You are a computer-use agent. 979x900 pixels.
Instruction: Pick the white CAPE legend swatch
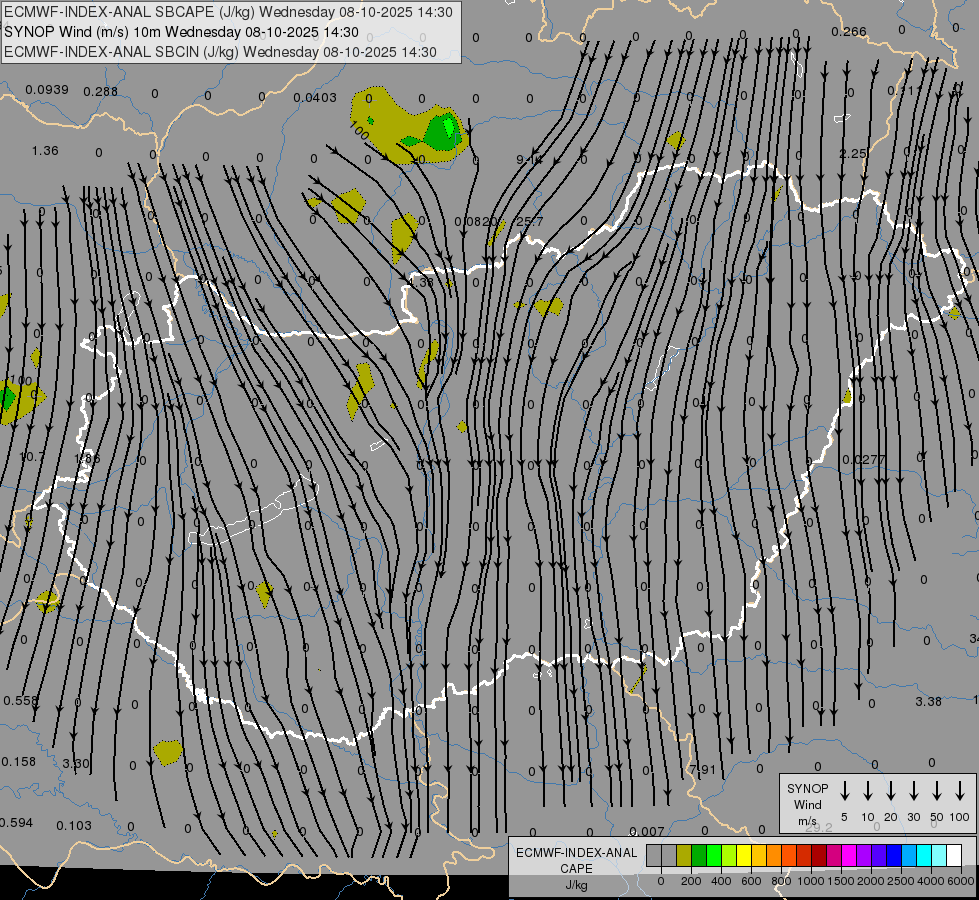(953, 856)
